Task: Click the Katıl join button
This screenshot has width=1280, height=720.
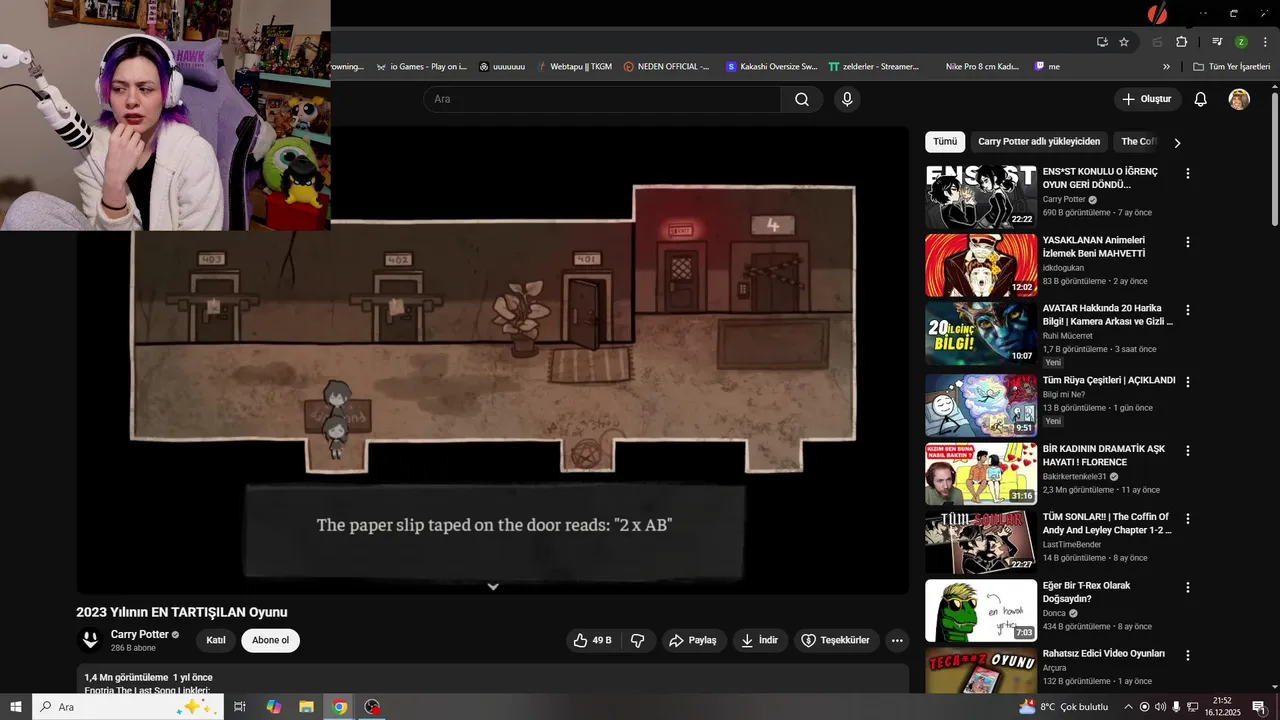Action: tap(216, 640)
